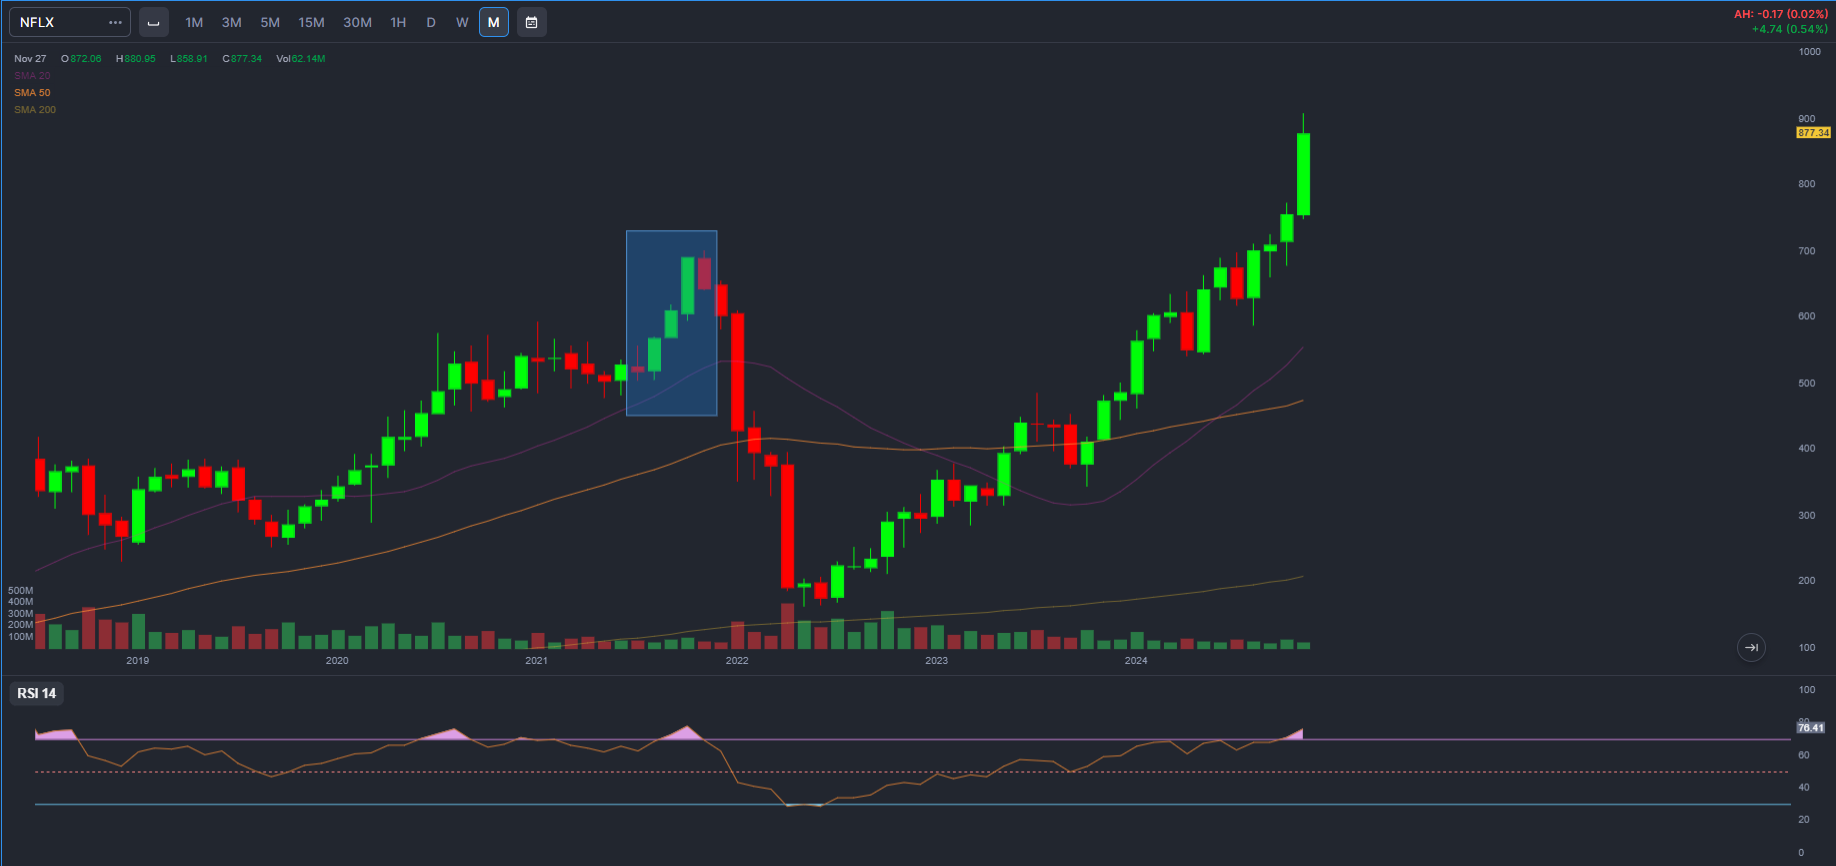Image resolution: width=1836 pixels, height=866 pixels.
Task: Switch to the 5M timeframe
Action: 270,22
